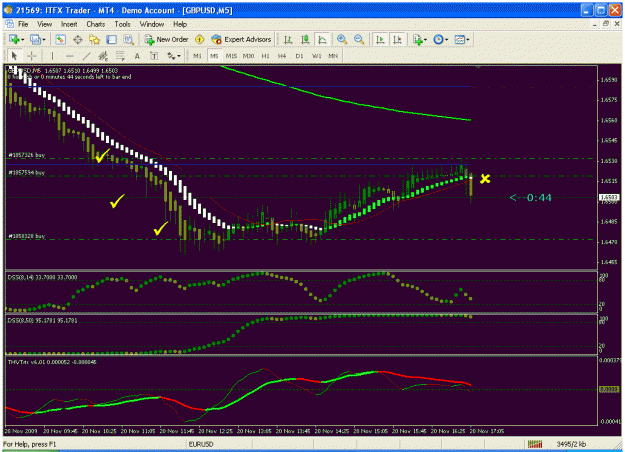Open the Strategy Tester magnifier icon
The image size is (625, 452).
(x=128, y=39)
